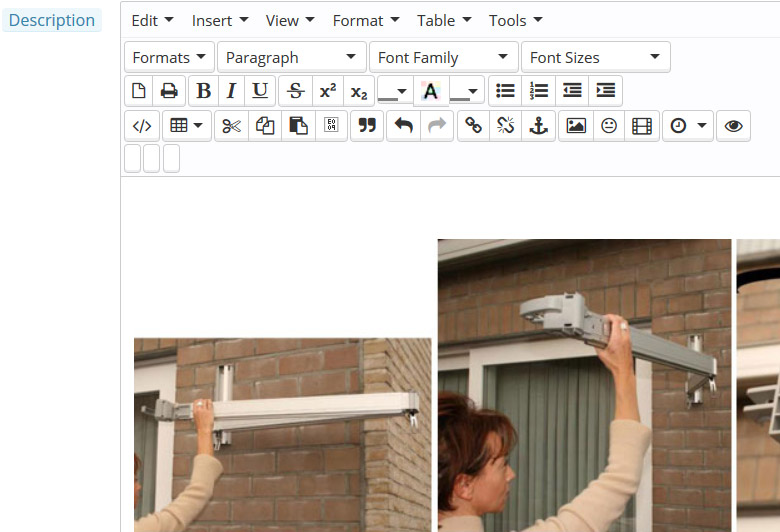Toggle Subscript formatting
This screenshot has height=532, width=780.
tap(359, 91)
